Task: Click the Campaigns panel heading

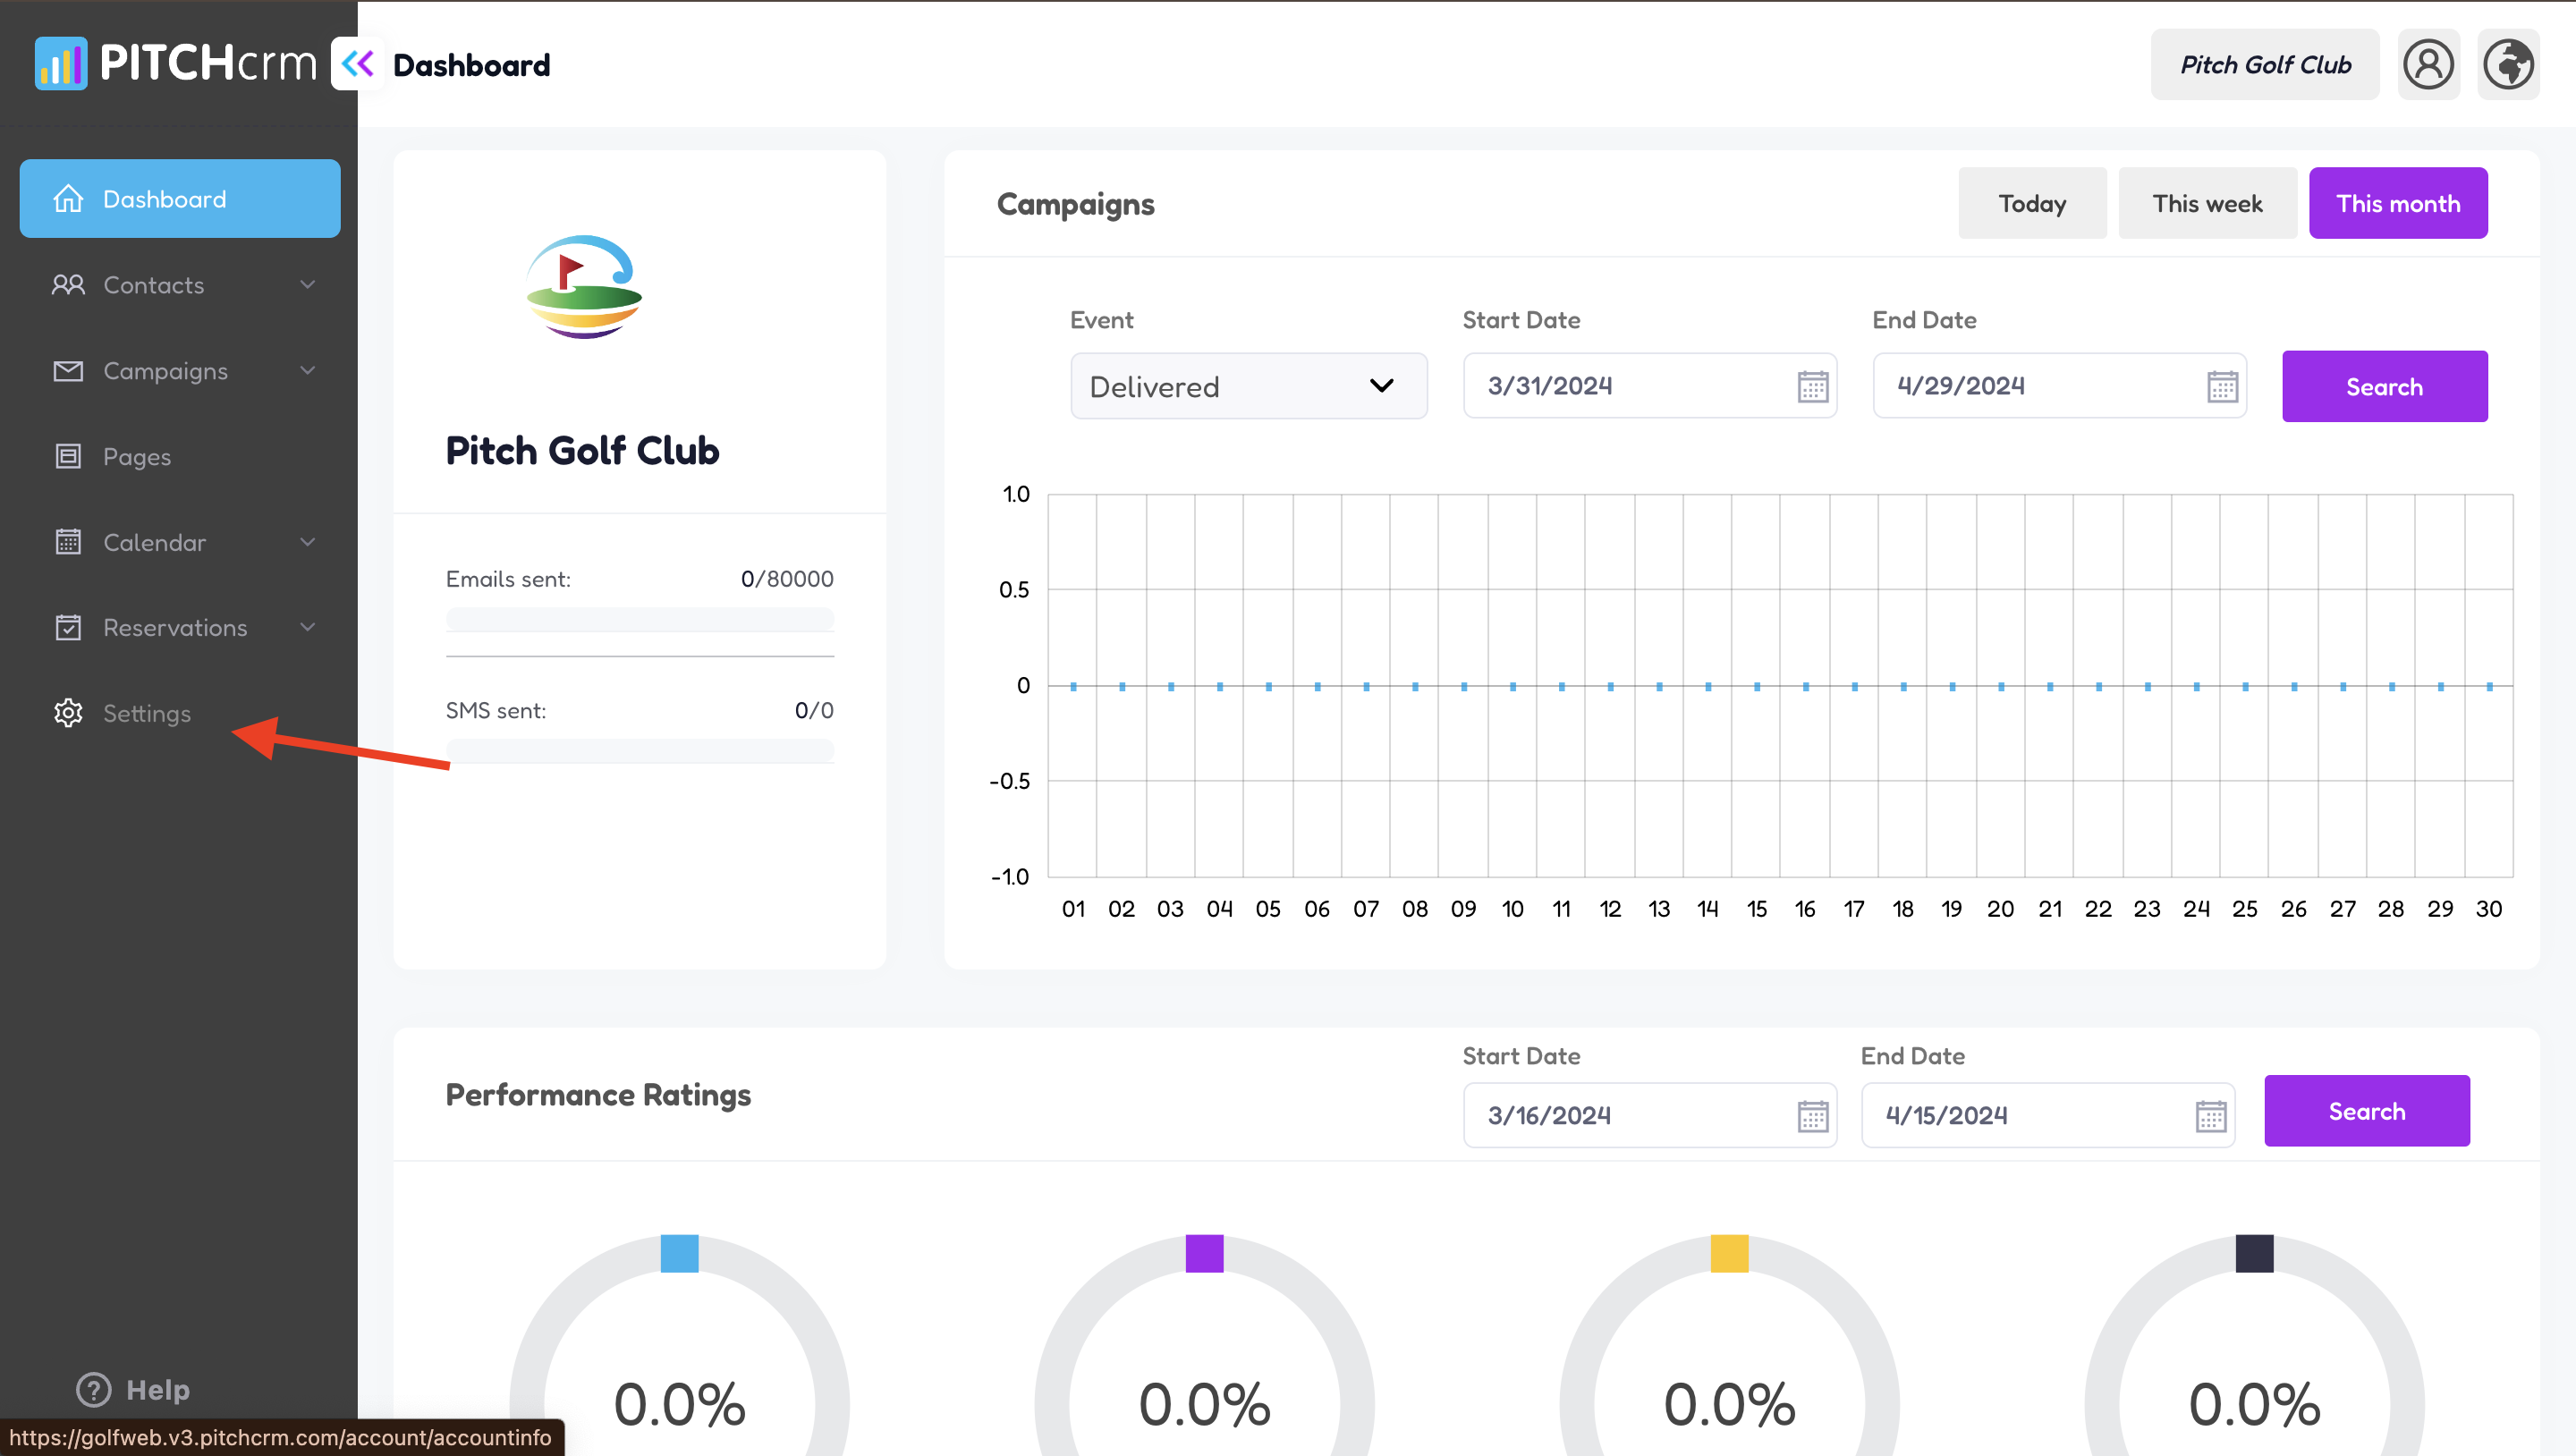Action: (x=1076, y=204)
